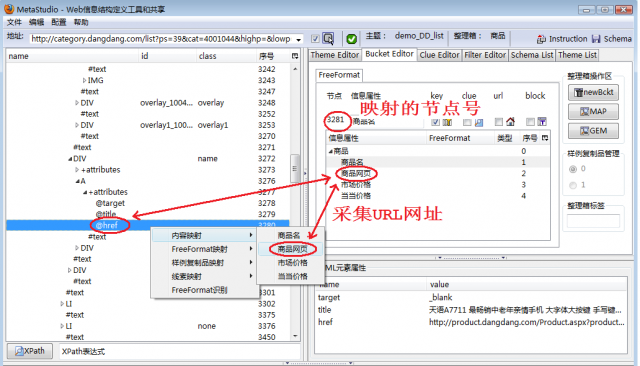Choose FreeFormat识别 in the context menu

click(x=205, y=290)
